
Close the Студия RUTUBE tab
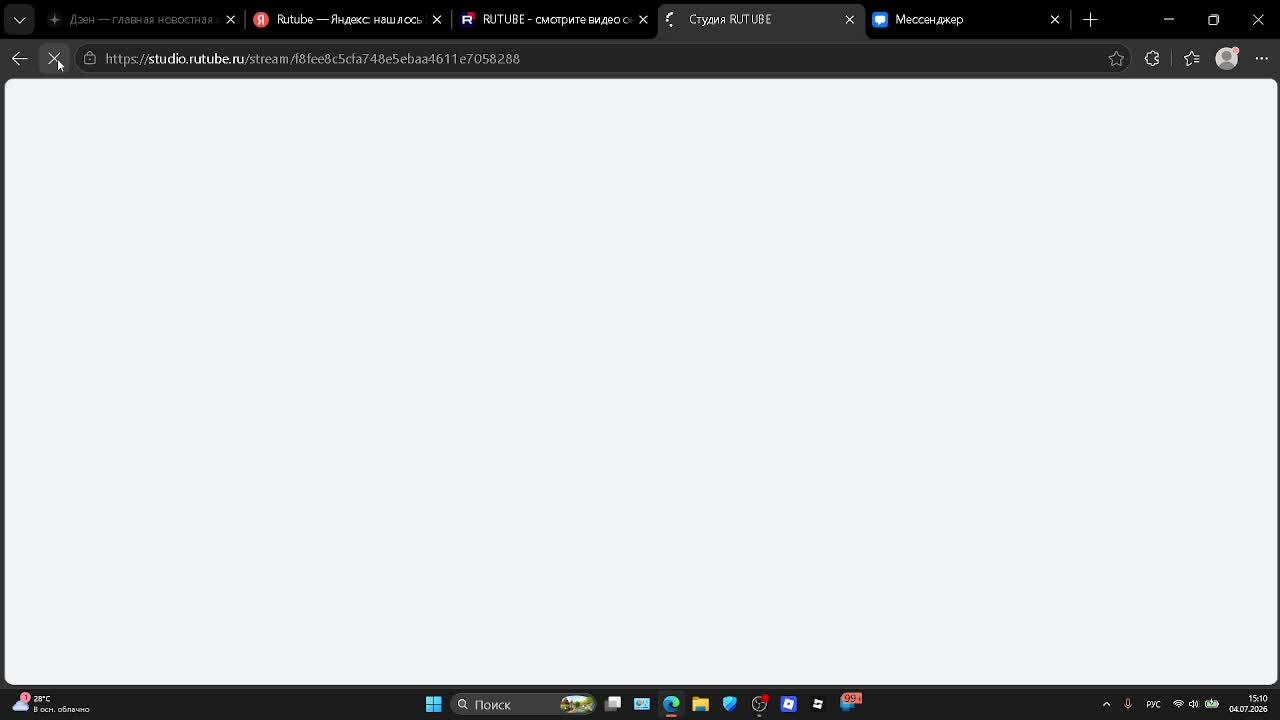849,19
